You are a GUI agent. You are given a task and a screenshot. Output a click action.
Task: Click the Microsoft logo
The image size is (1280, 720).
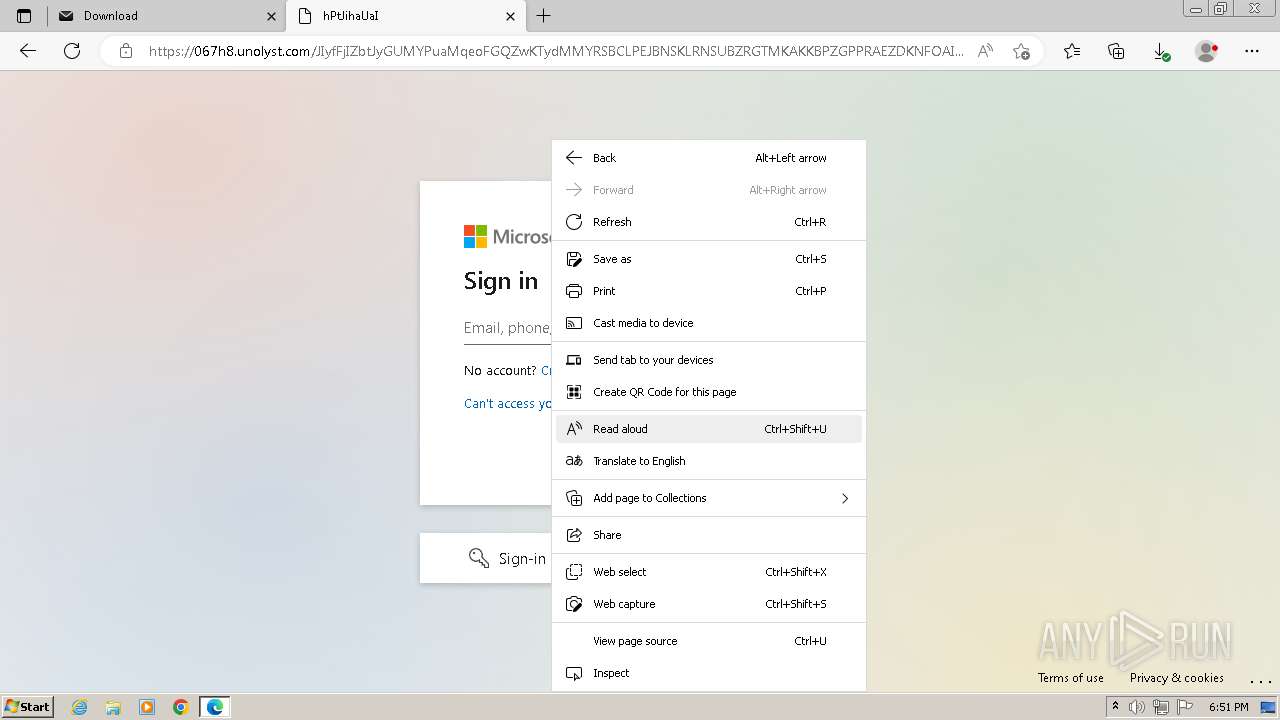[508, 237]
